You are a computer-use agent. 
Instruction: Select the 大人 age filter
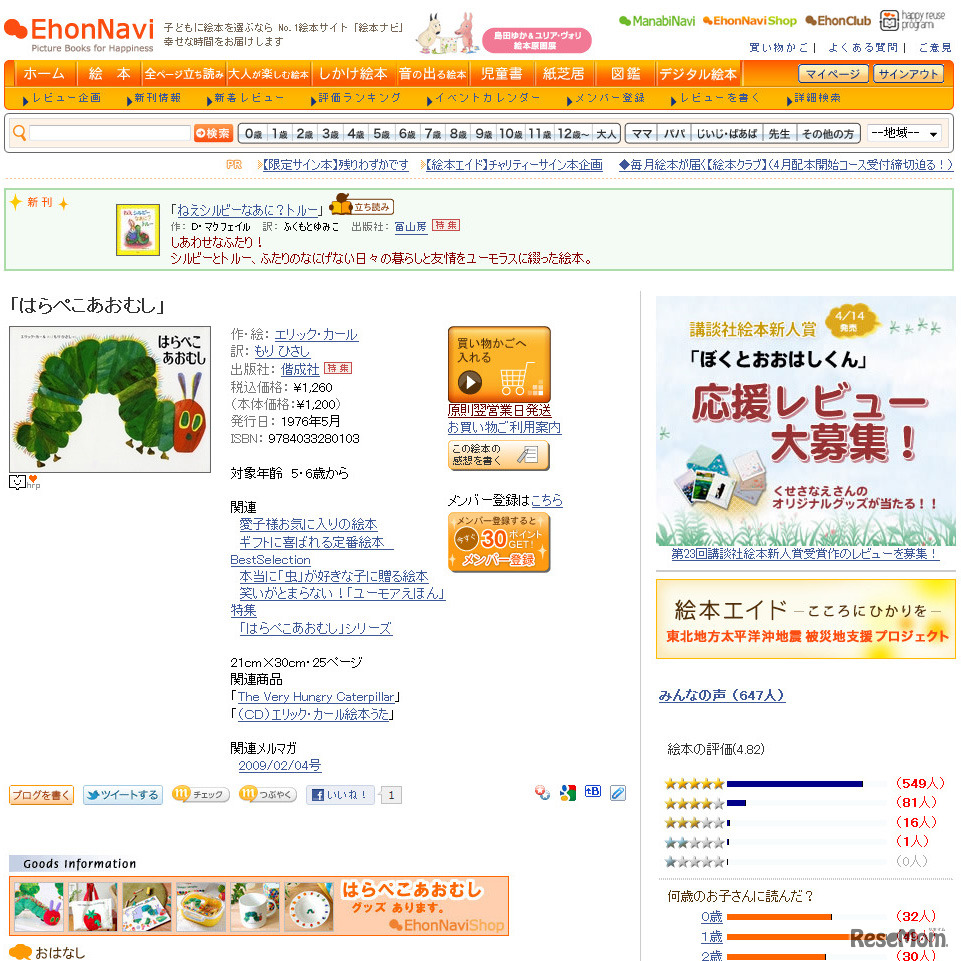606,134
